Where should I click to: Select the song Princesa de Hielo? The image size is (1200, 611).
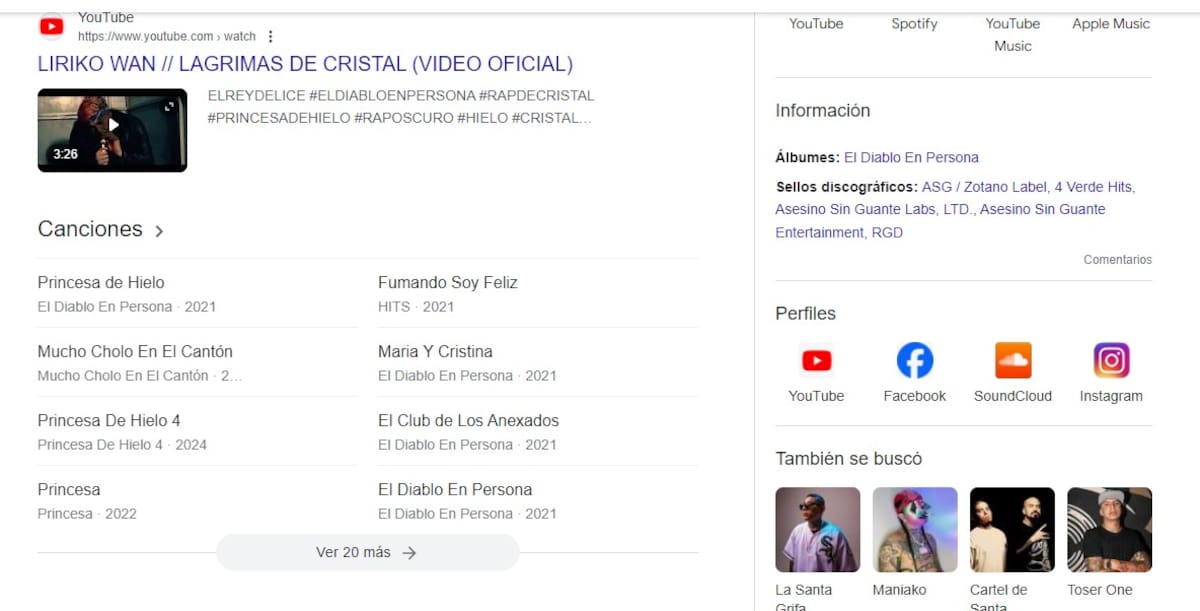(101, 282)
